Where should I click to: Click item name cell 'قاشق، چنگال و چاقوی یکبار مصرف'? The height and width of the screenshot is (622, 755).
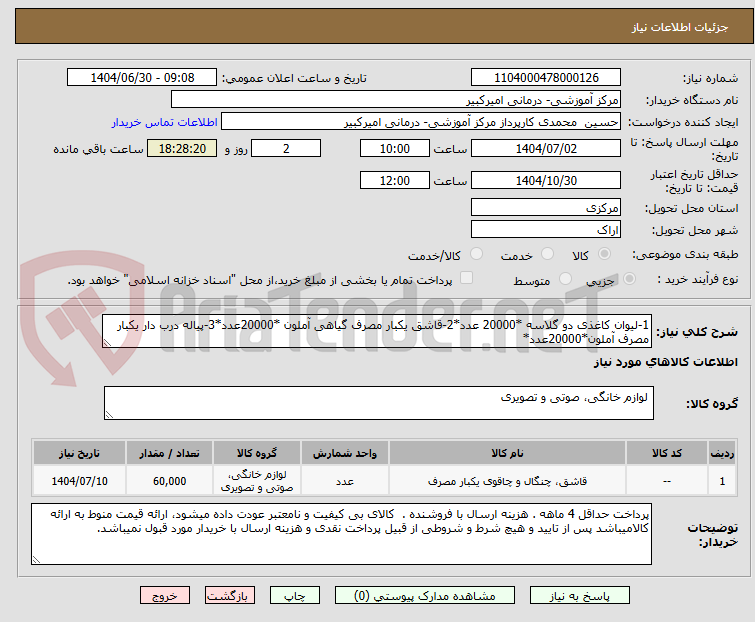click(x=507, y=481)
